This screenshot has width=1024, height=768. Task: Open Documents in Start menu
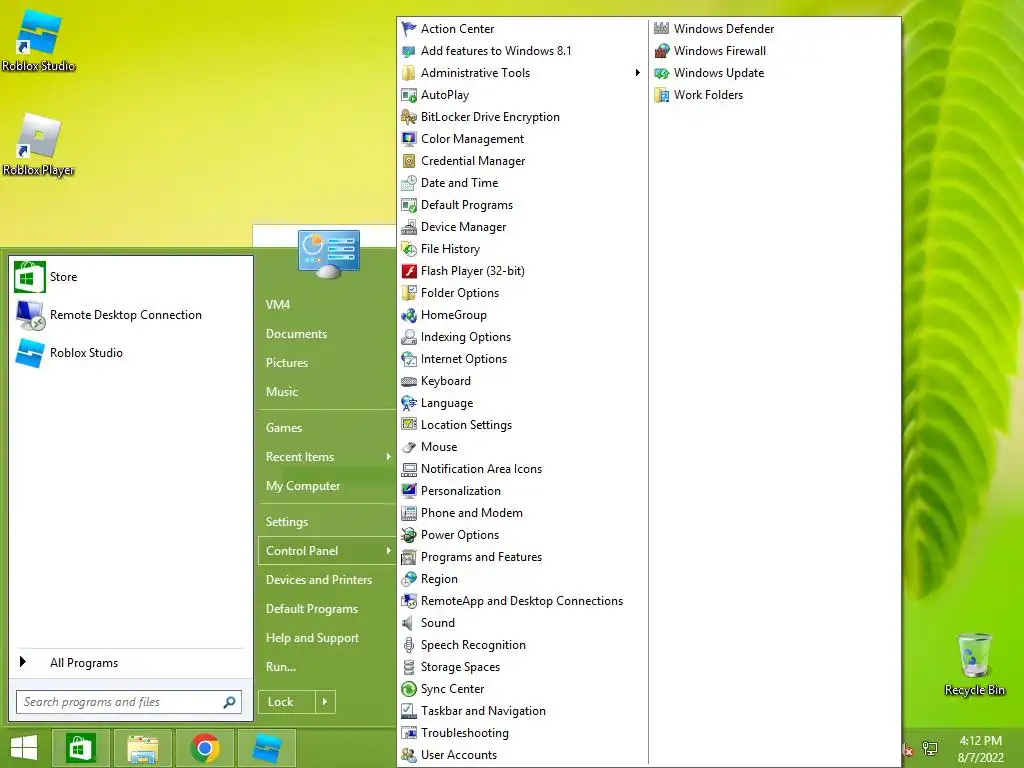pos(296,334)
